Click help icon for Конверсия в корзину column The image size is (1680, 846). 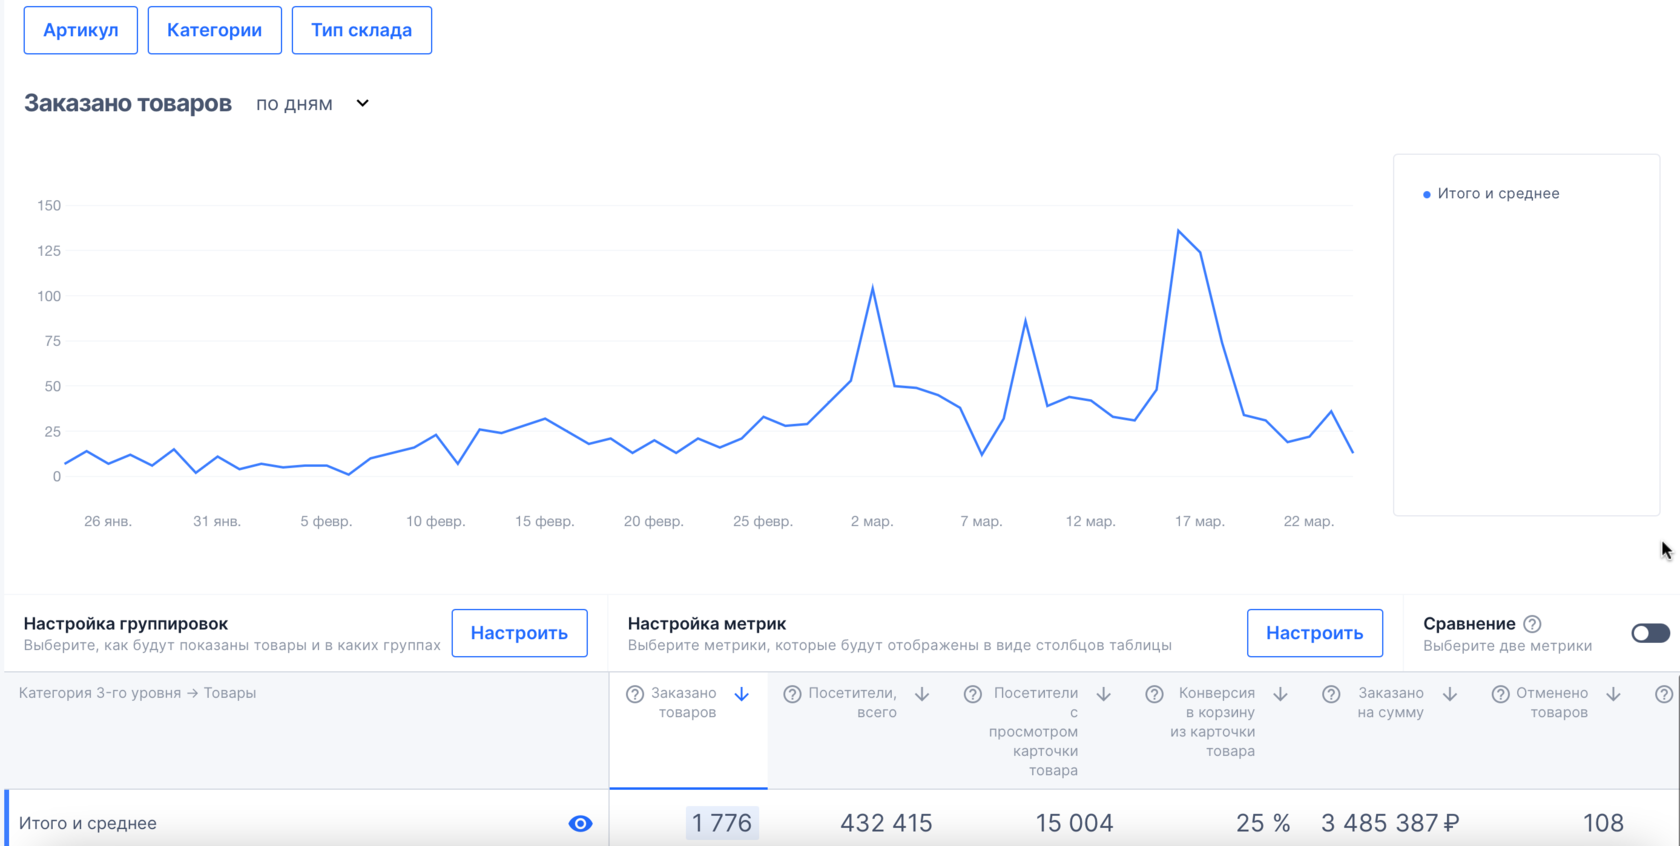1154,694
